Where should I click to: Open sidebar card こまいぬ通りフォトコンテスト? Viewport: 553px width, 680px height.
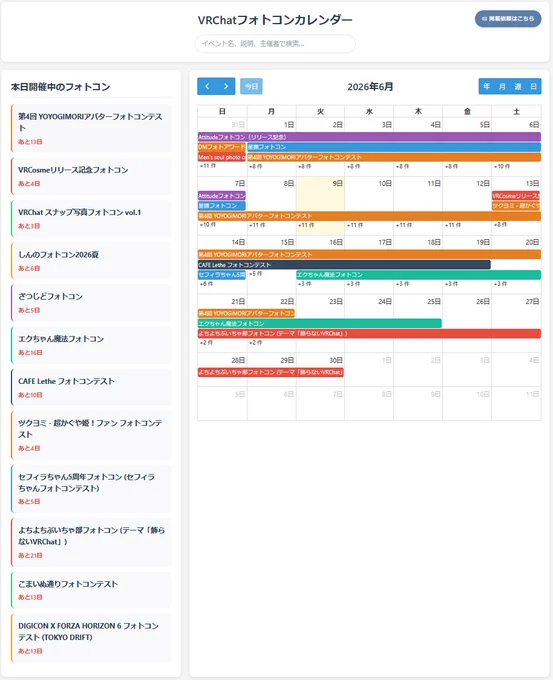point(91,590)
